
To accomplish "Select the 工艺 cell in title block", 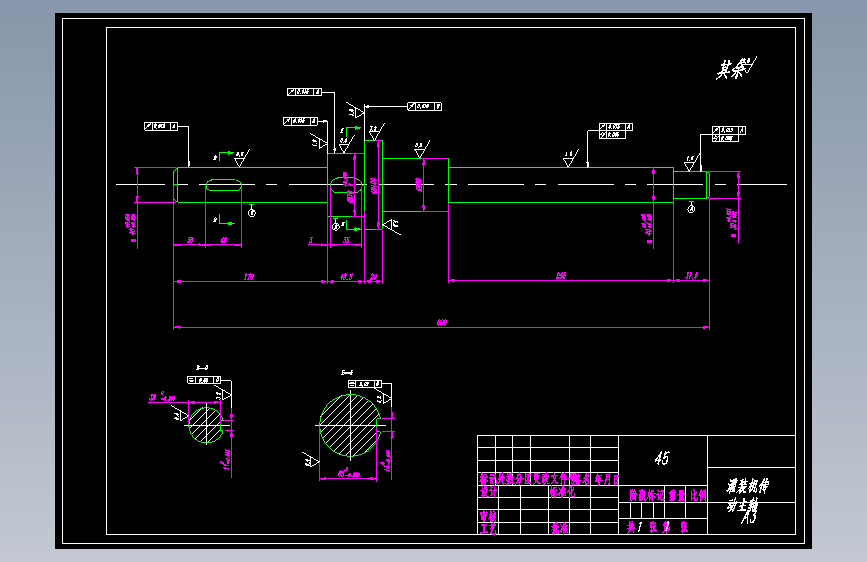I will click(x=488, y=528).
